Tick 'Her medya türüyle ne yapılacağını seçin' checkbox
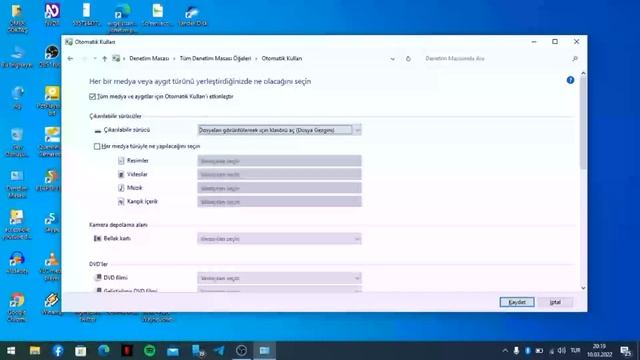Image resolution: width=640 pixels, height=360 pixels. [x=97, y=146]
